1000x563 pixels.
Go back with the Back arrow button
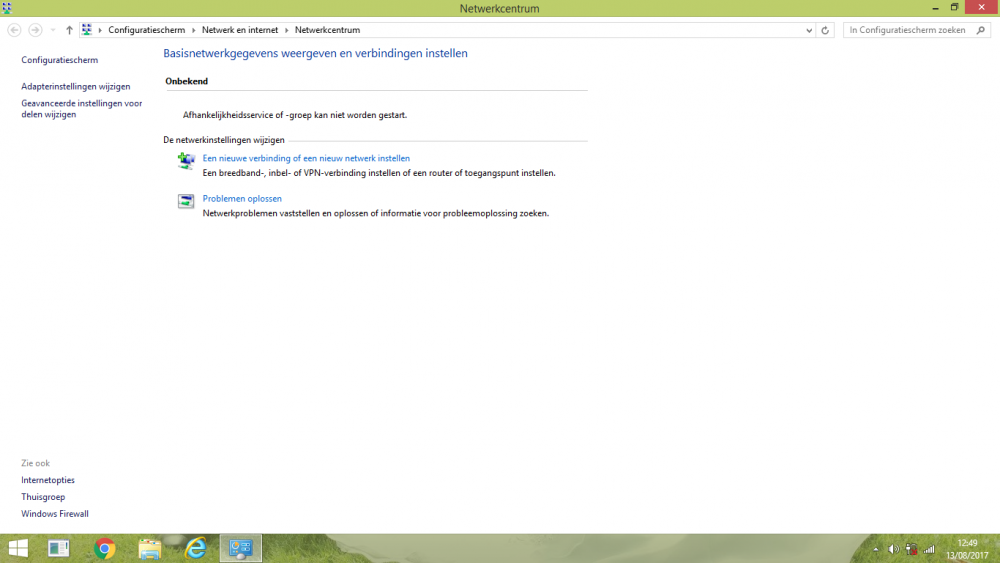pos(14,30)
